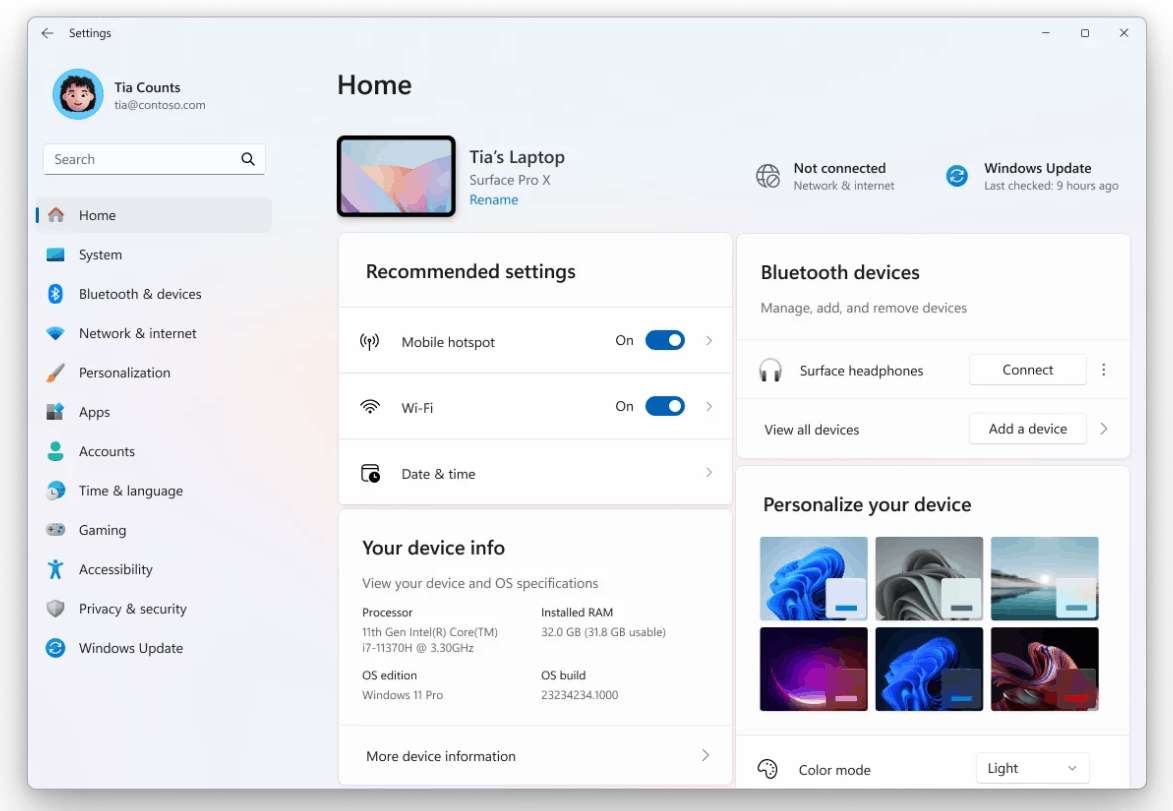The image size is (1173, 811).
Task: Click the Windows Update status icon in header
Action: click(x=957, y=177)
